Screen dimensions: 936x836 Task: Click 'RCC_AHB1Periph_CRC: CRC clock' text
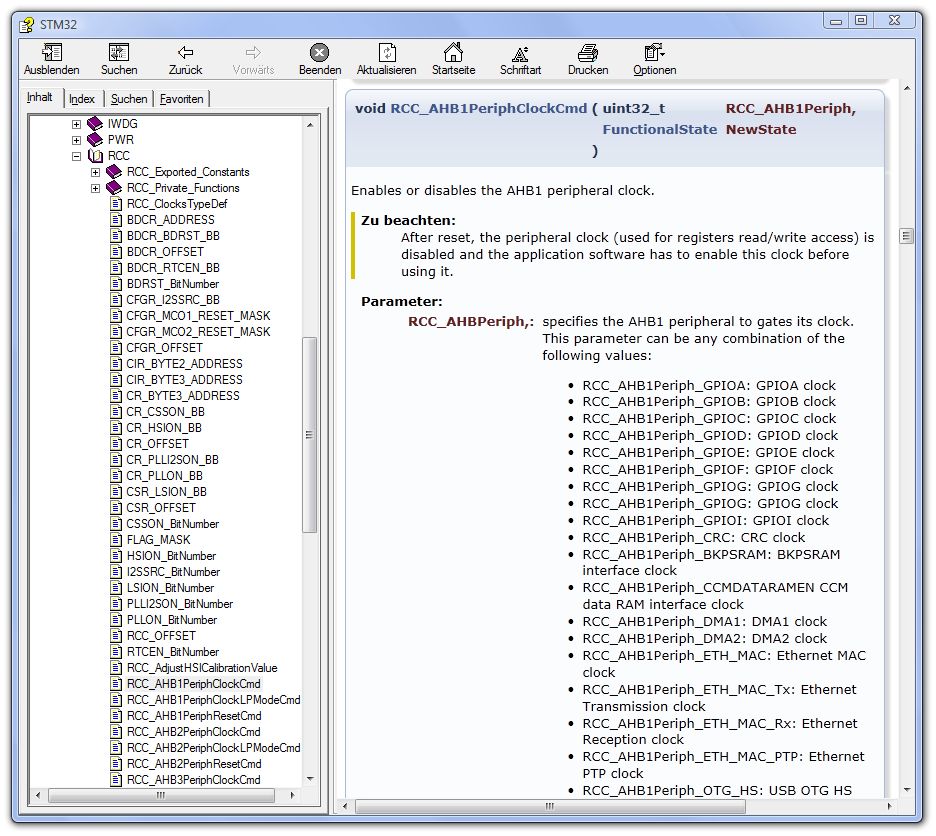(694, 537)
